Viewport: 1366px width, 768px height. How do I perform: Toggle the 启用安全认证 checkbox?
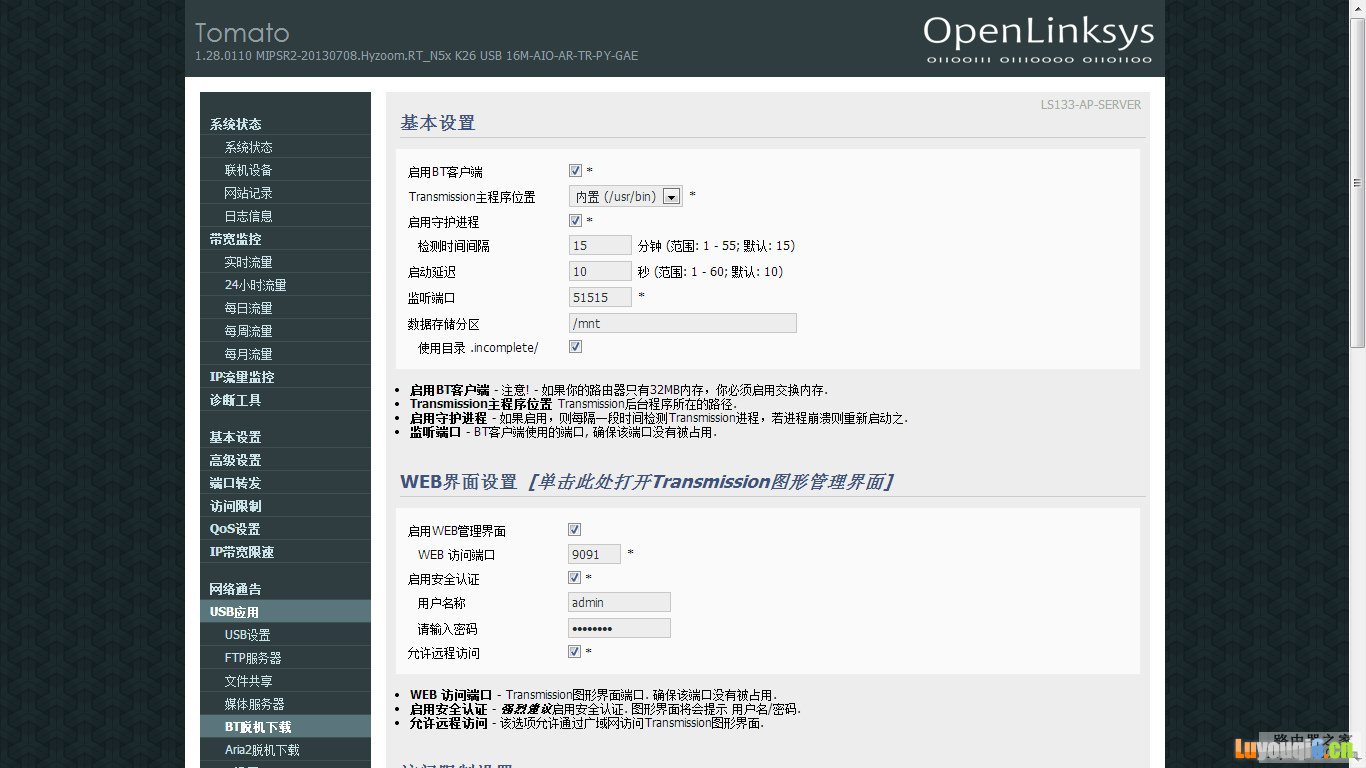[574, 578]
